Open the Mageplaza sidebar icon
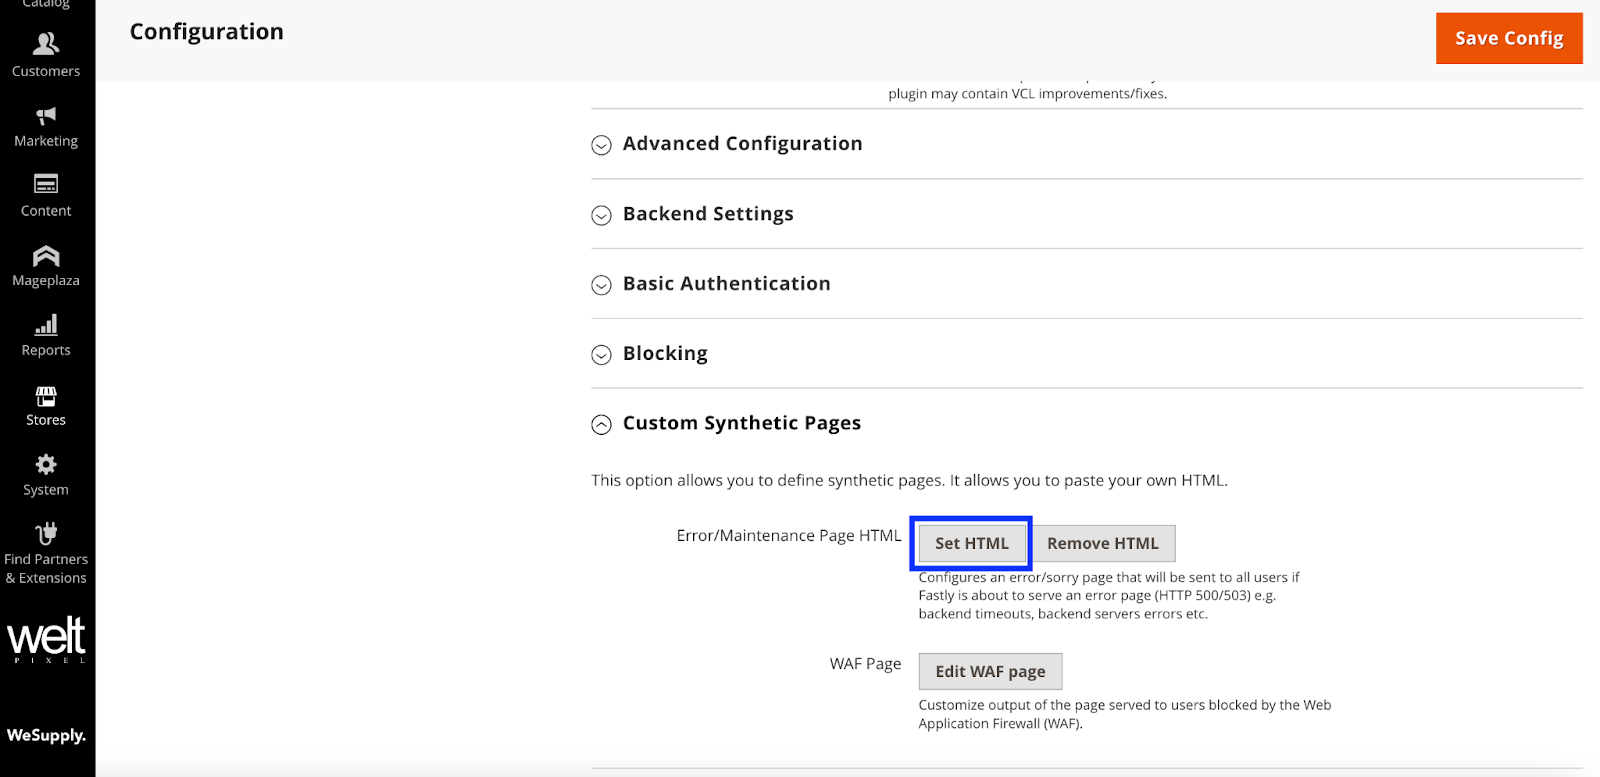Viewport: 1600px width, 777px height. point(46,255)
